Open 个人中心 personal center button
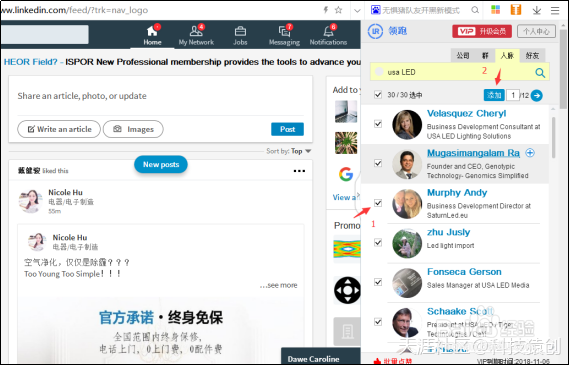 pos(536,32)
